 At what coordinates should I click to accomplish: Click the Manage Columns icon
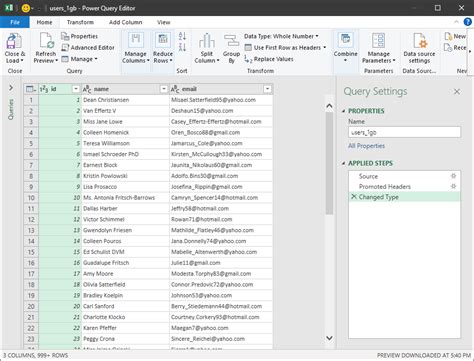(x=135, y=40)
